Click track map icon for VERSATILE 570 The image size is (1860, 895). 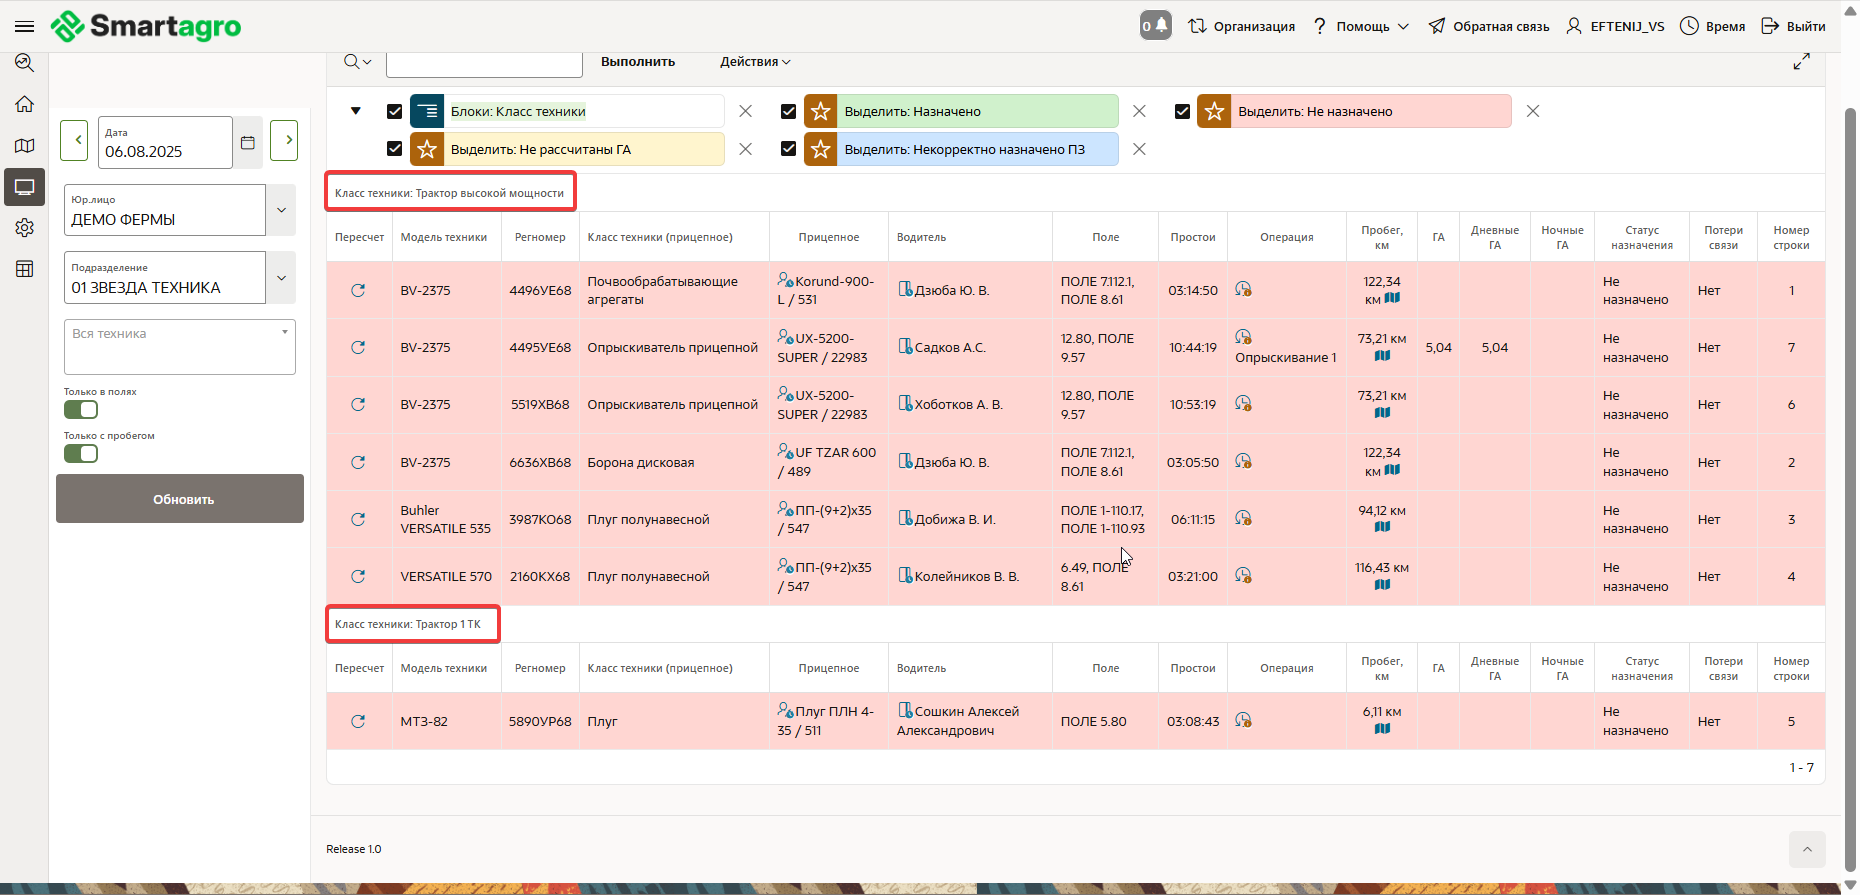point(1382,585)
